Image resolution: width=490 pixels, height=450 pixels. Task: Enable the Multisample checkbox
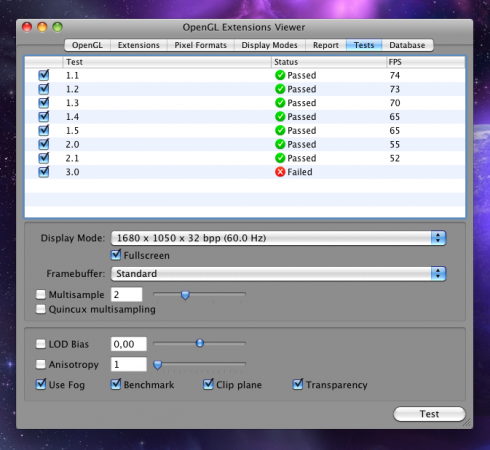click(x=41, y=294)
